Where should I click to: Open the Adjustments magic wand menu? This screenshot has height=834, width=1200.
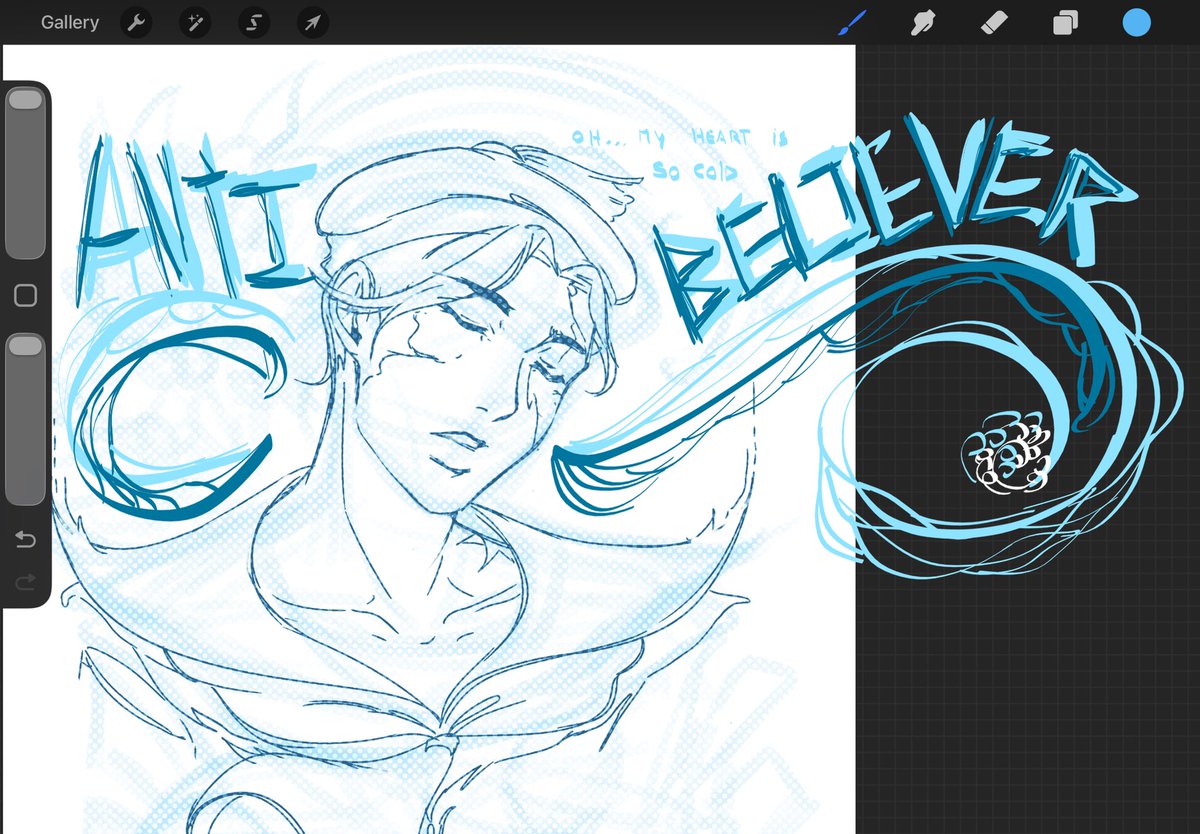coord(195,23)
